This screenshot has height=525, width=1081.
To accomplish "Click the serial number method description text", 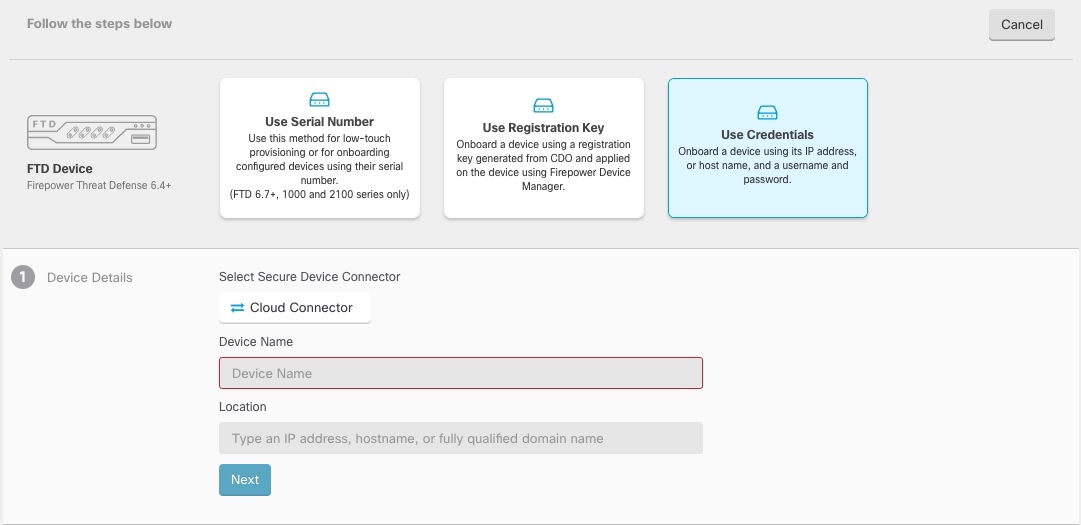I will coord(319,165).
